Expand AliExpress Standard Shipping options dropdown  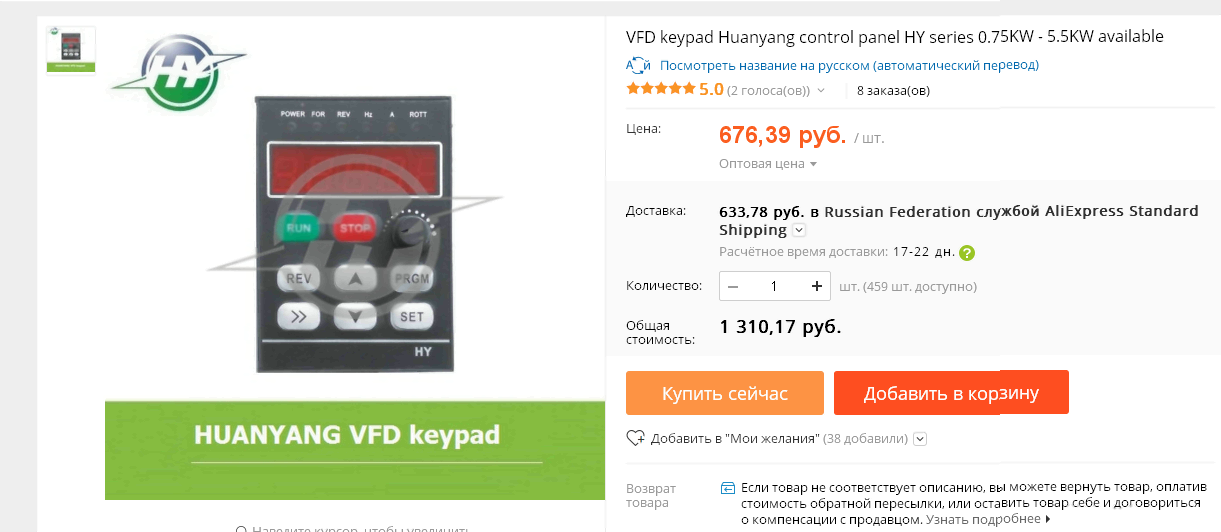(798, 231)
